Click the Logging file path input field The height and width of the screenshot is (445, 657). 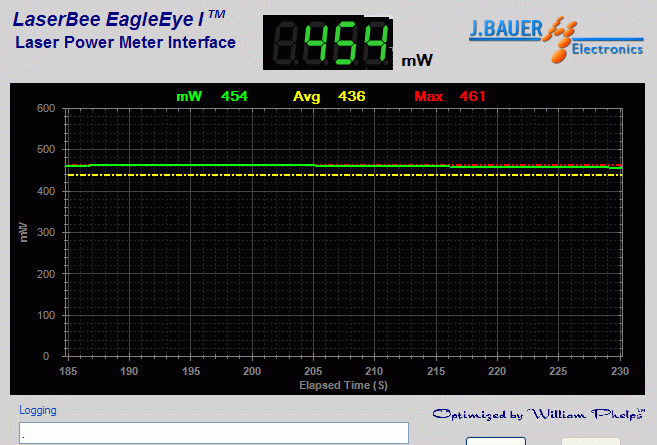tap(214, 432)
